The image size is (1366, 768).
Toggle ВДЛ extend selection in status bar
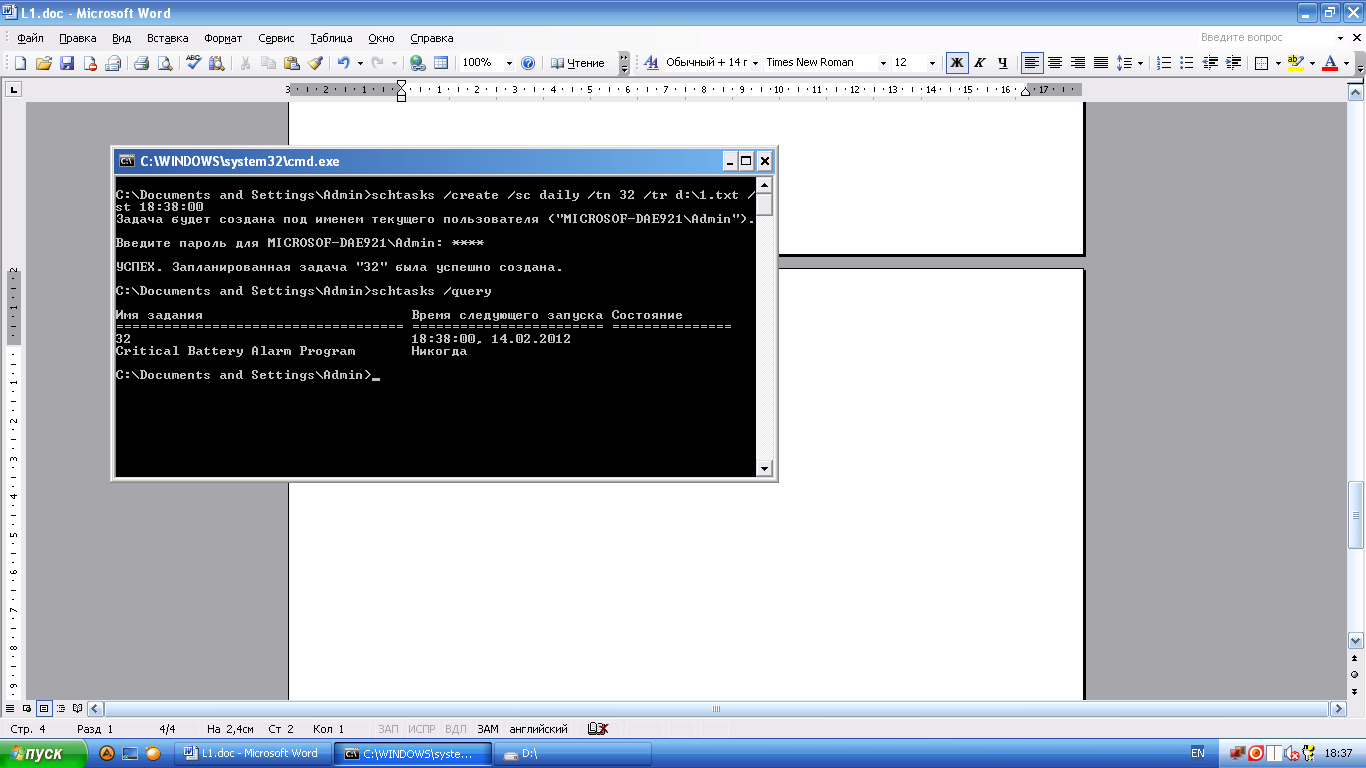pyautogui.click(x=455, y=729)
